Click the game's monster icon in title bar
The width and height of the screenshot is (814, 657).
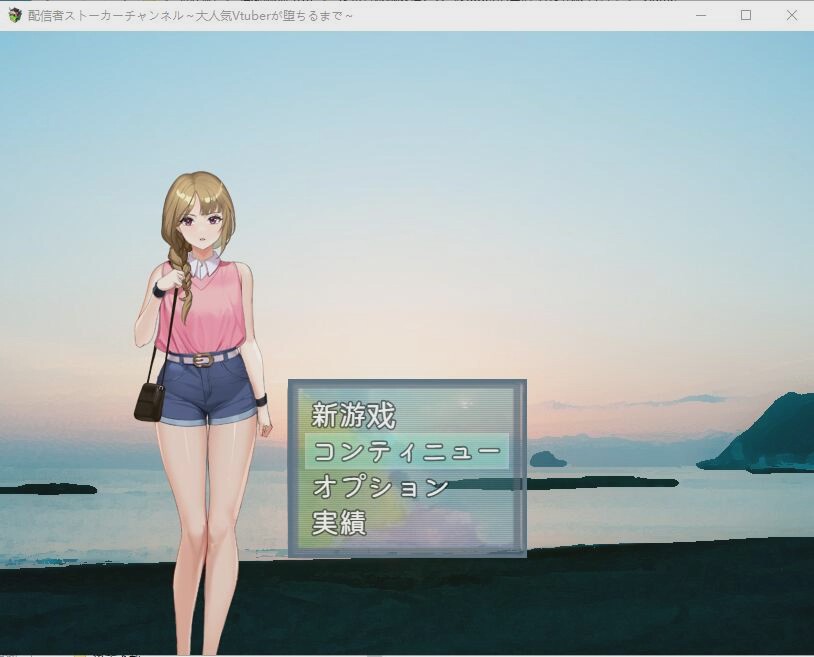pyautogui.click(x=13, y=15)
